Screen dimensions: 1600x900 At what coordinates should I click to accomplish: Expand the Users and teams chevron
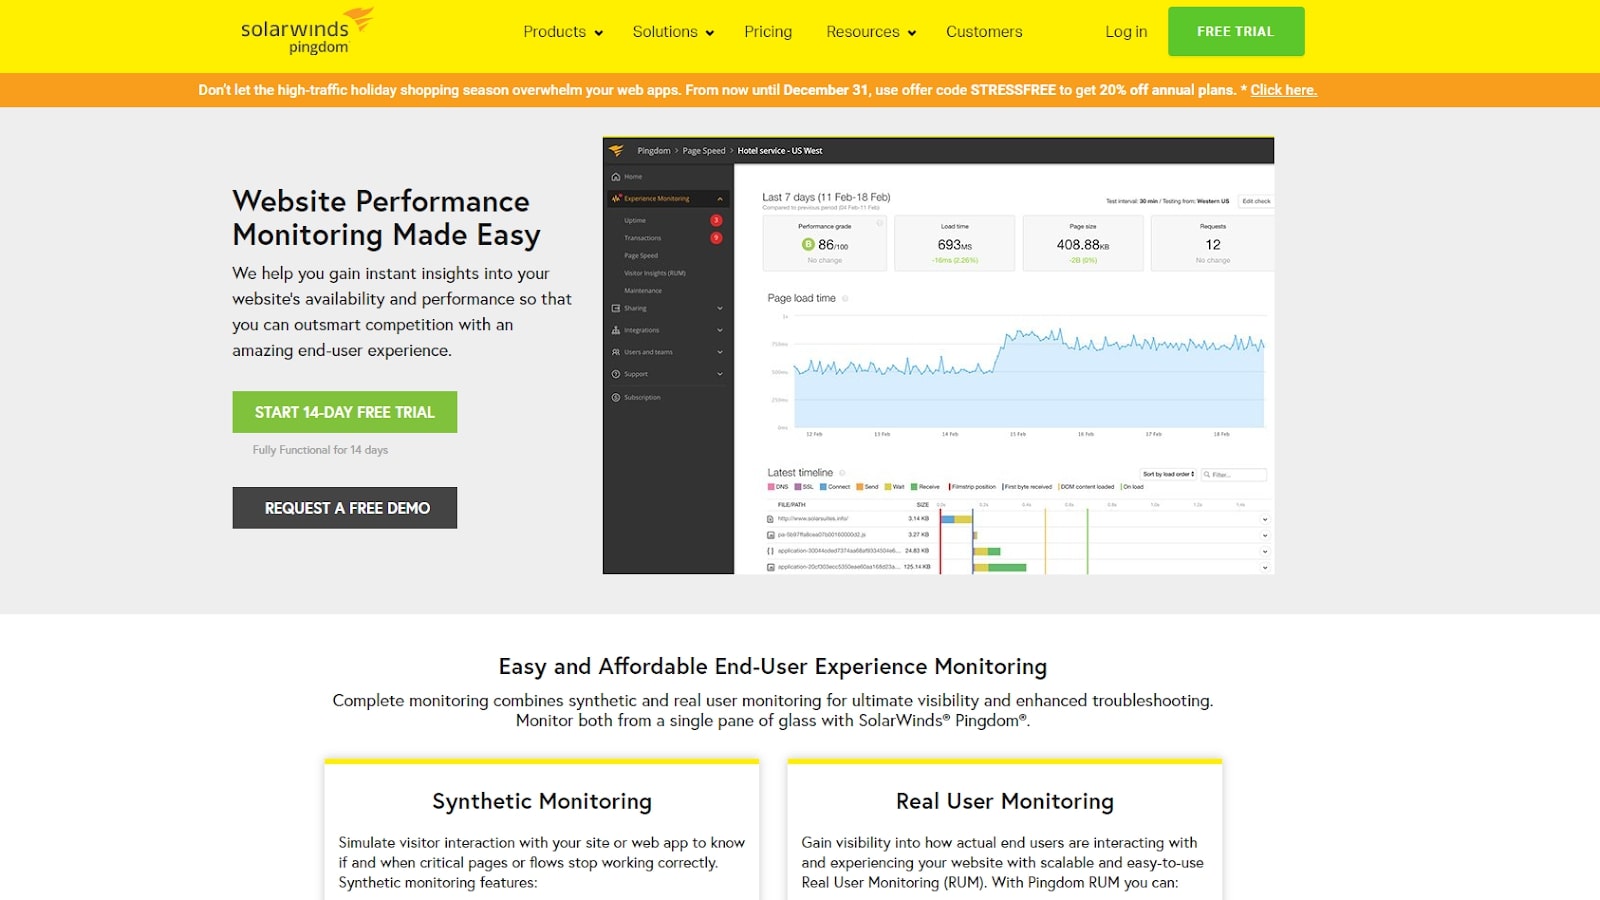coord(720,352)
